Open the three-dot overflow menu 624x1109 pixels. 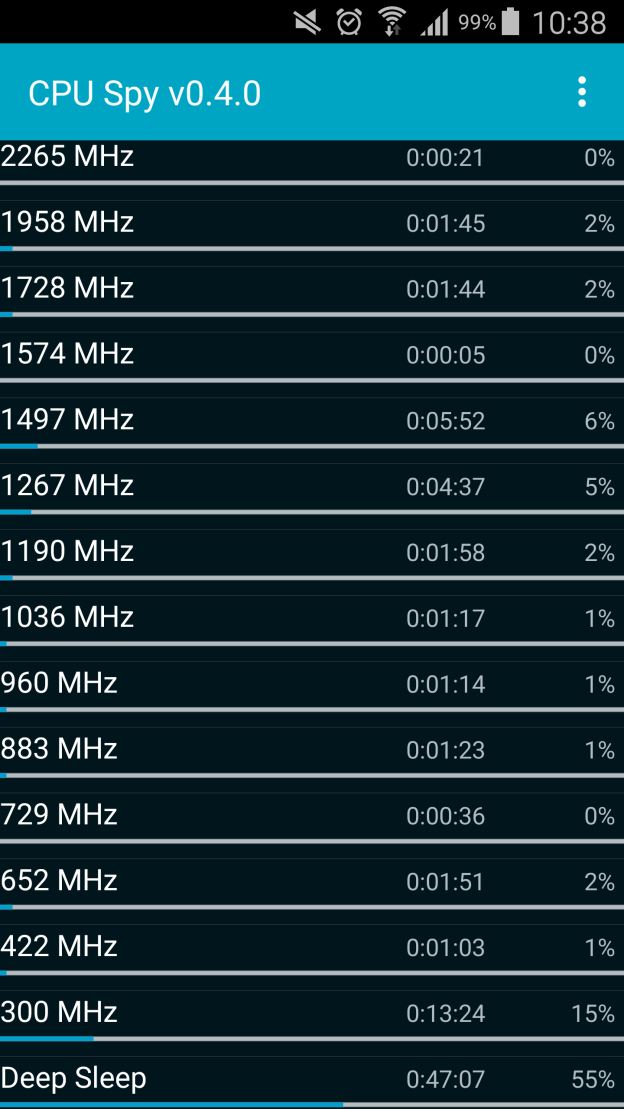tap(581, 93)
